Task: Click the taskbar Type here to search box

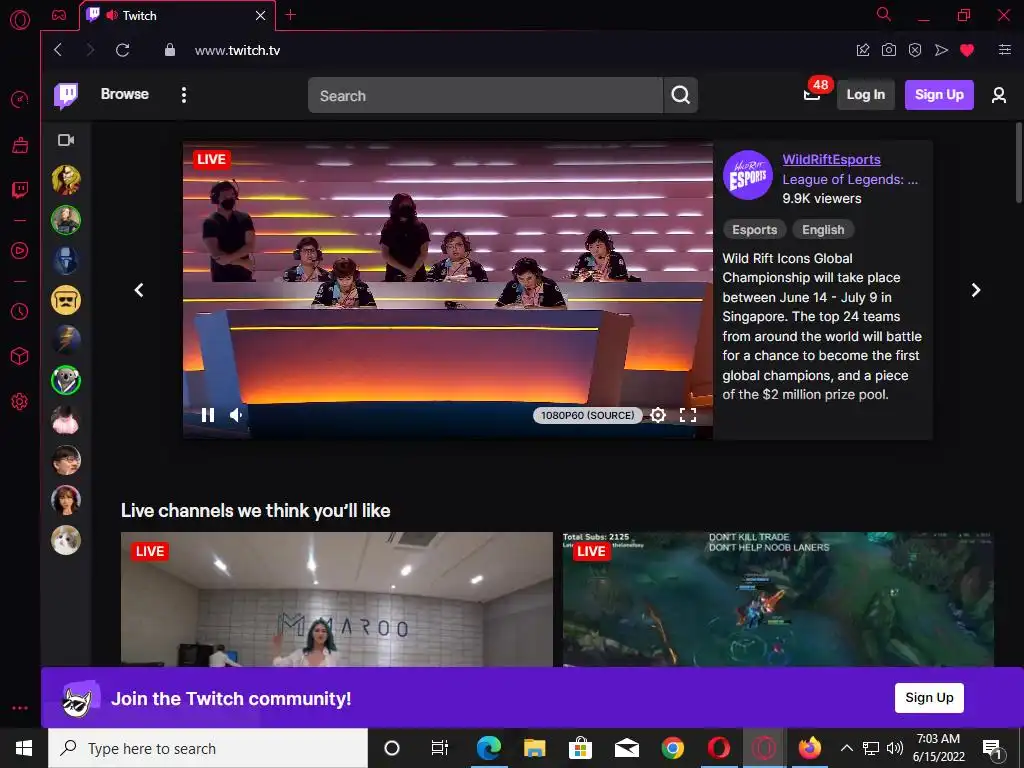Action: [x=208, y=748]
